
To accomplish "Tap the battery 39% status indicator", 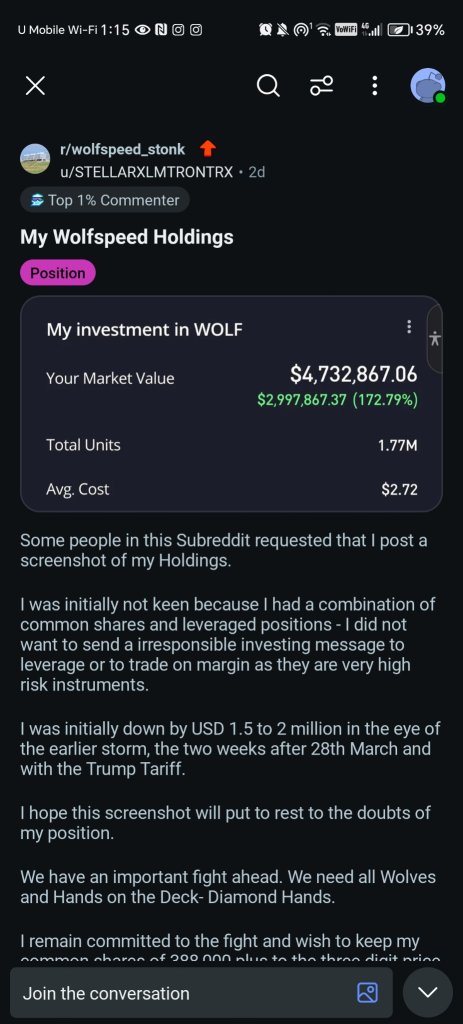I will (417, 30).
